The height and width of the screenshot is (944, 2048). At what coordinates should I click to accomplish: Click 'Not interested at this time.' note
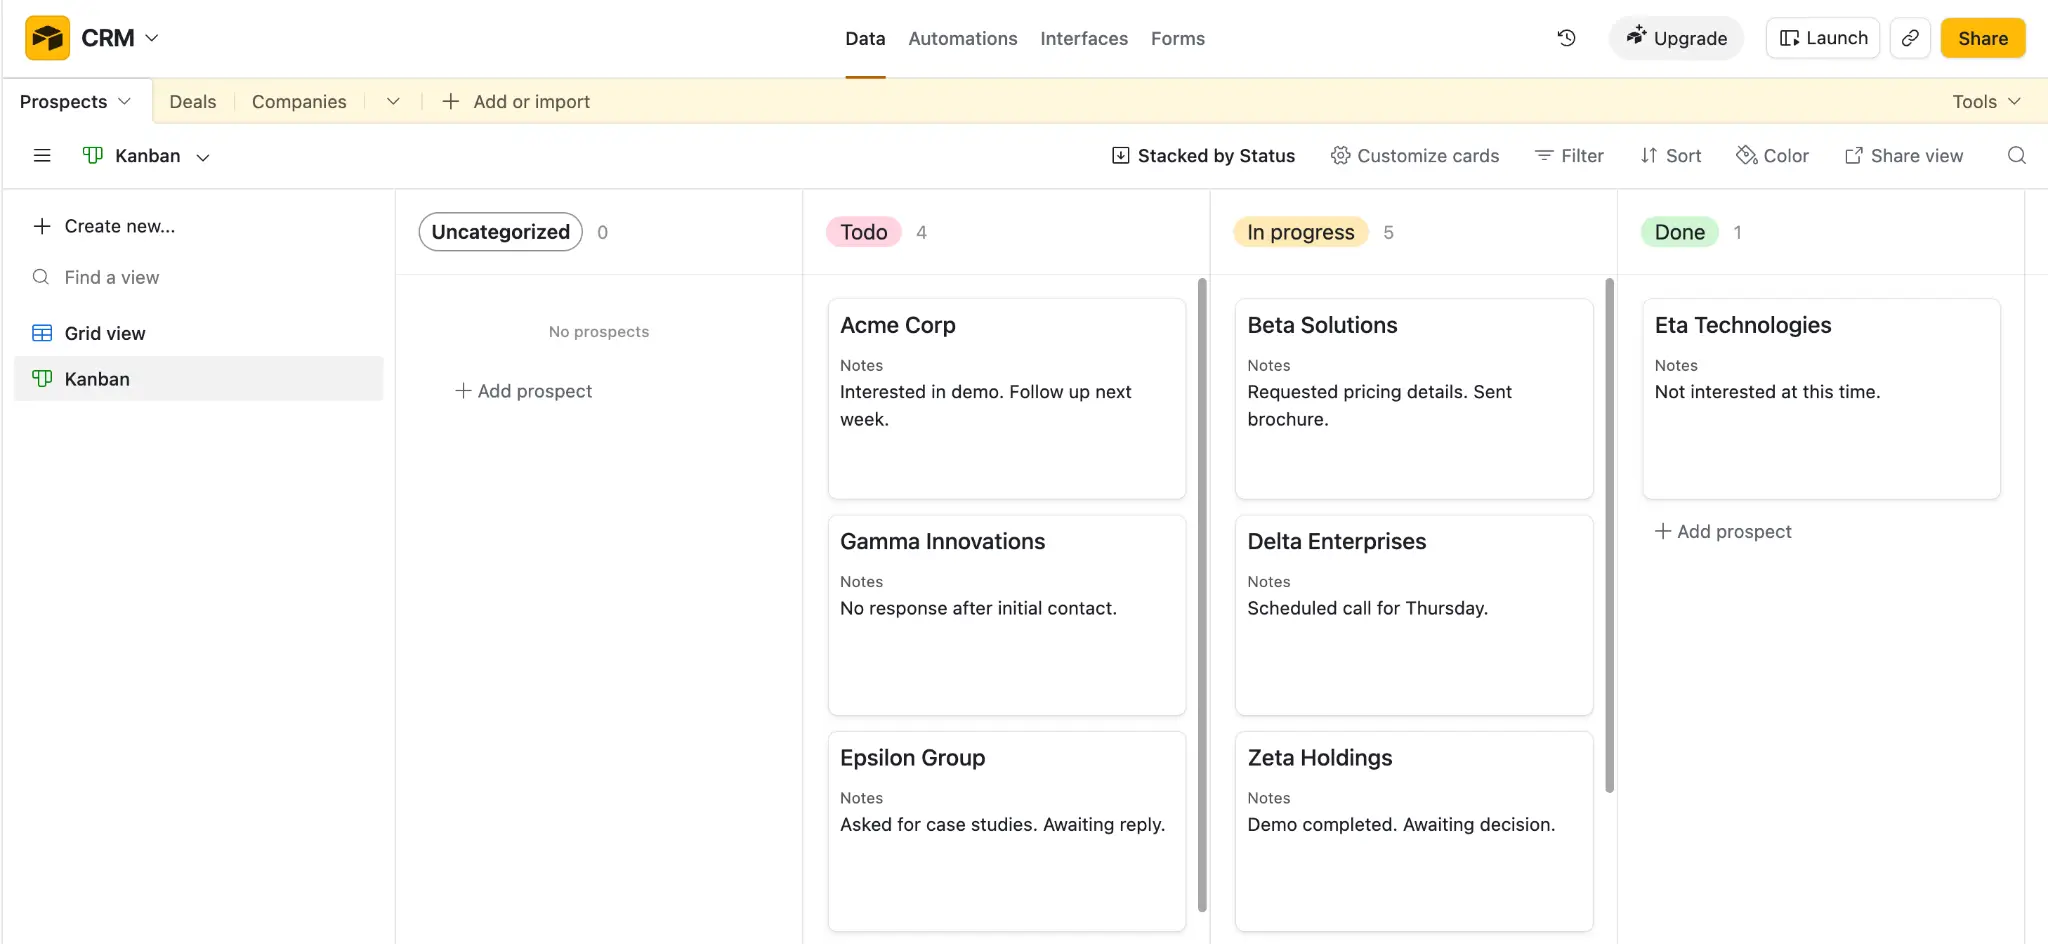click(x=1767, y=392)
